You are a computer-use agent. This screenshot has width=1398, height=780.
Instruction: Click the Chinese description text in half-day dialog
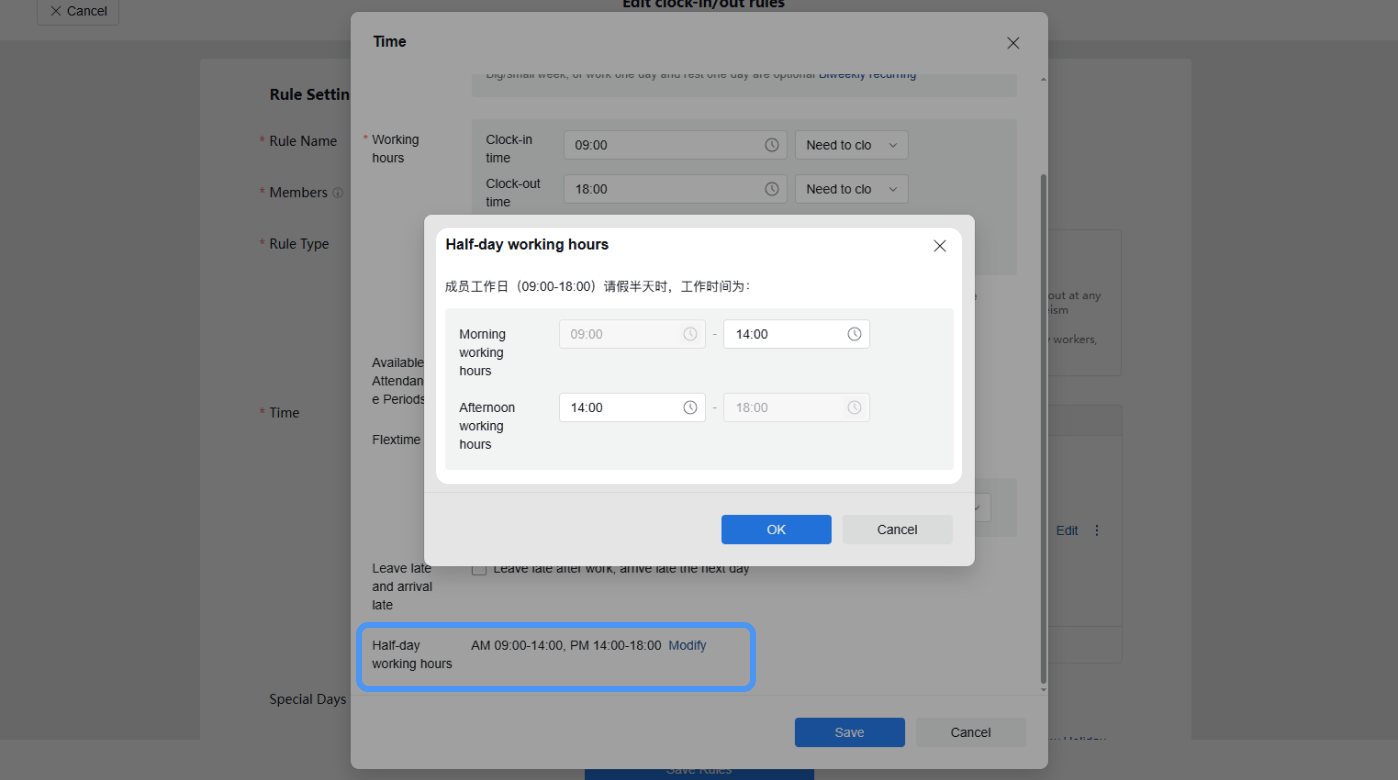tap(598, 287)
